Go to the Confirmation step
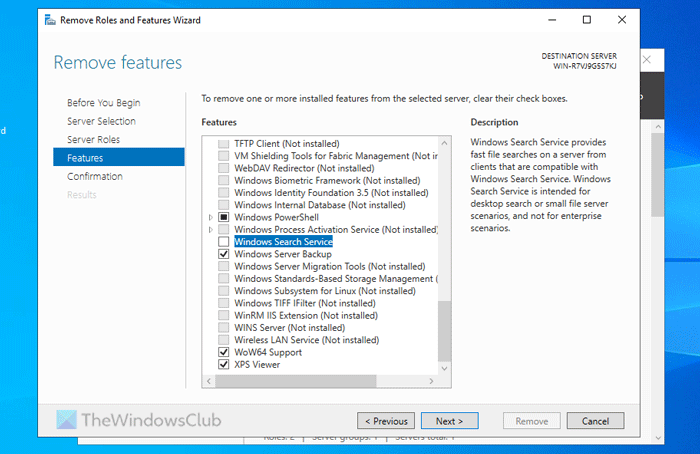Image resolution: width=700 pixels, height=454 pixels. 95,176
